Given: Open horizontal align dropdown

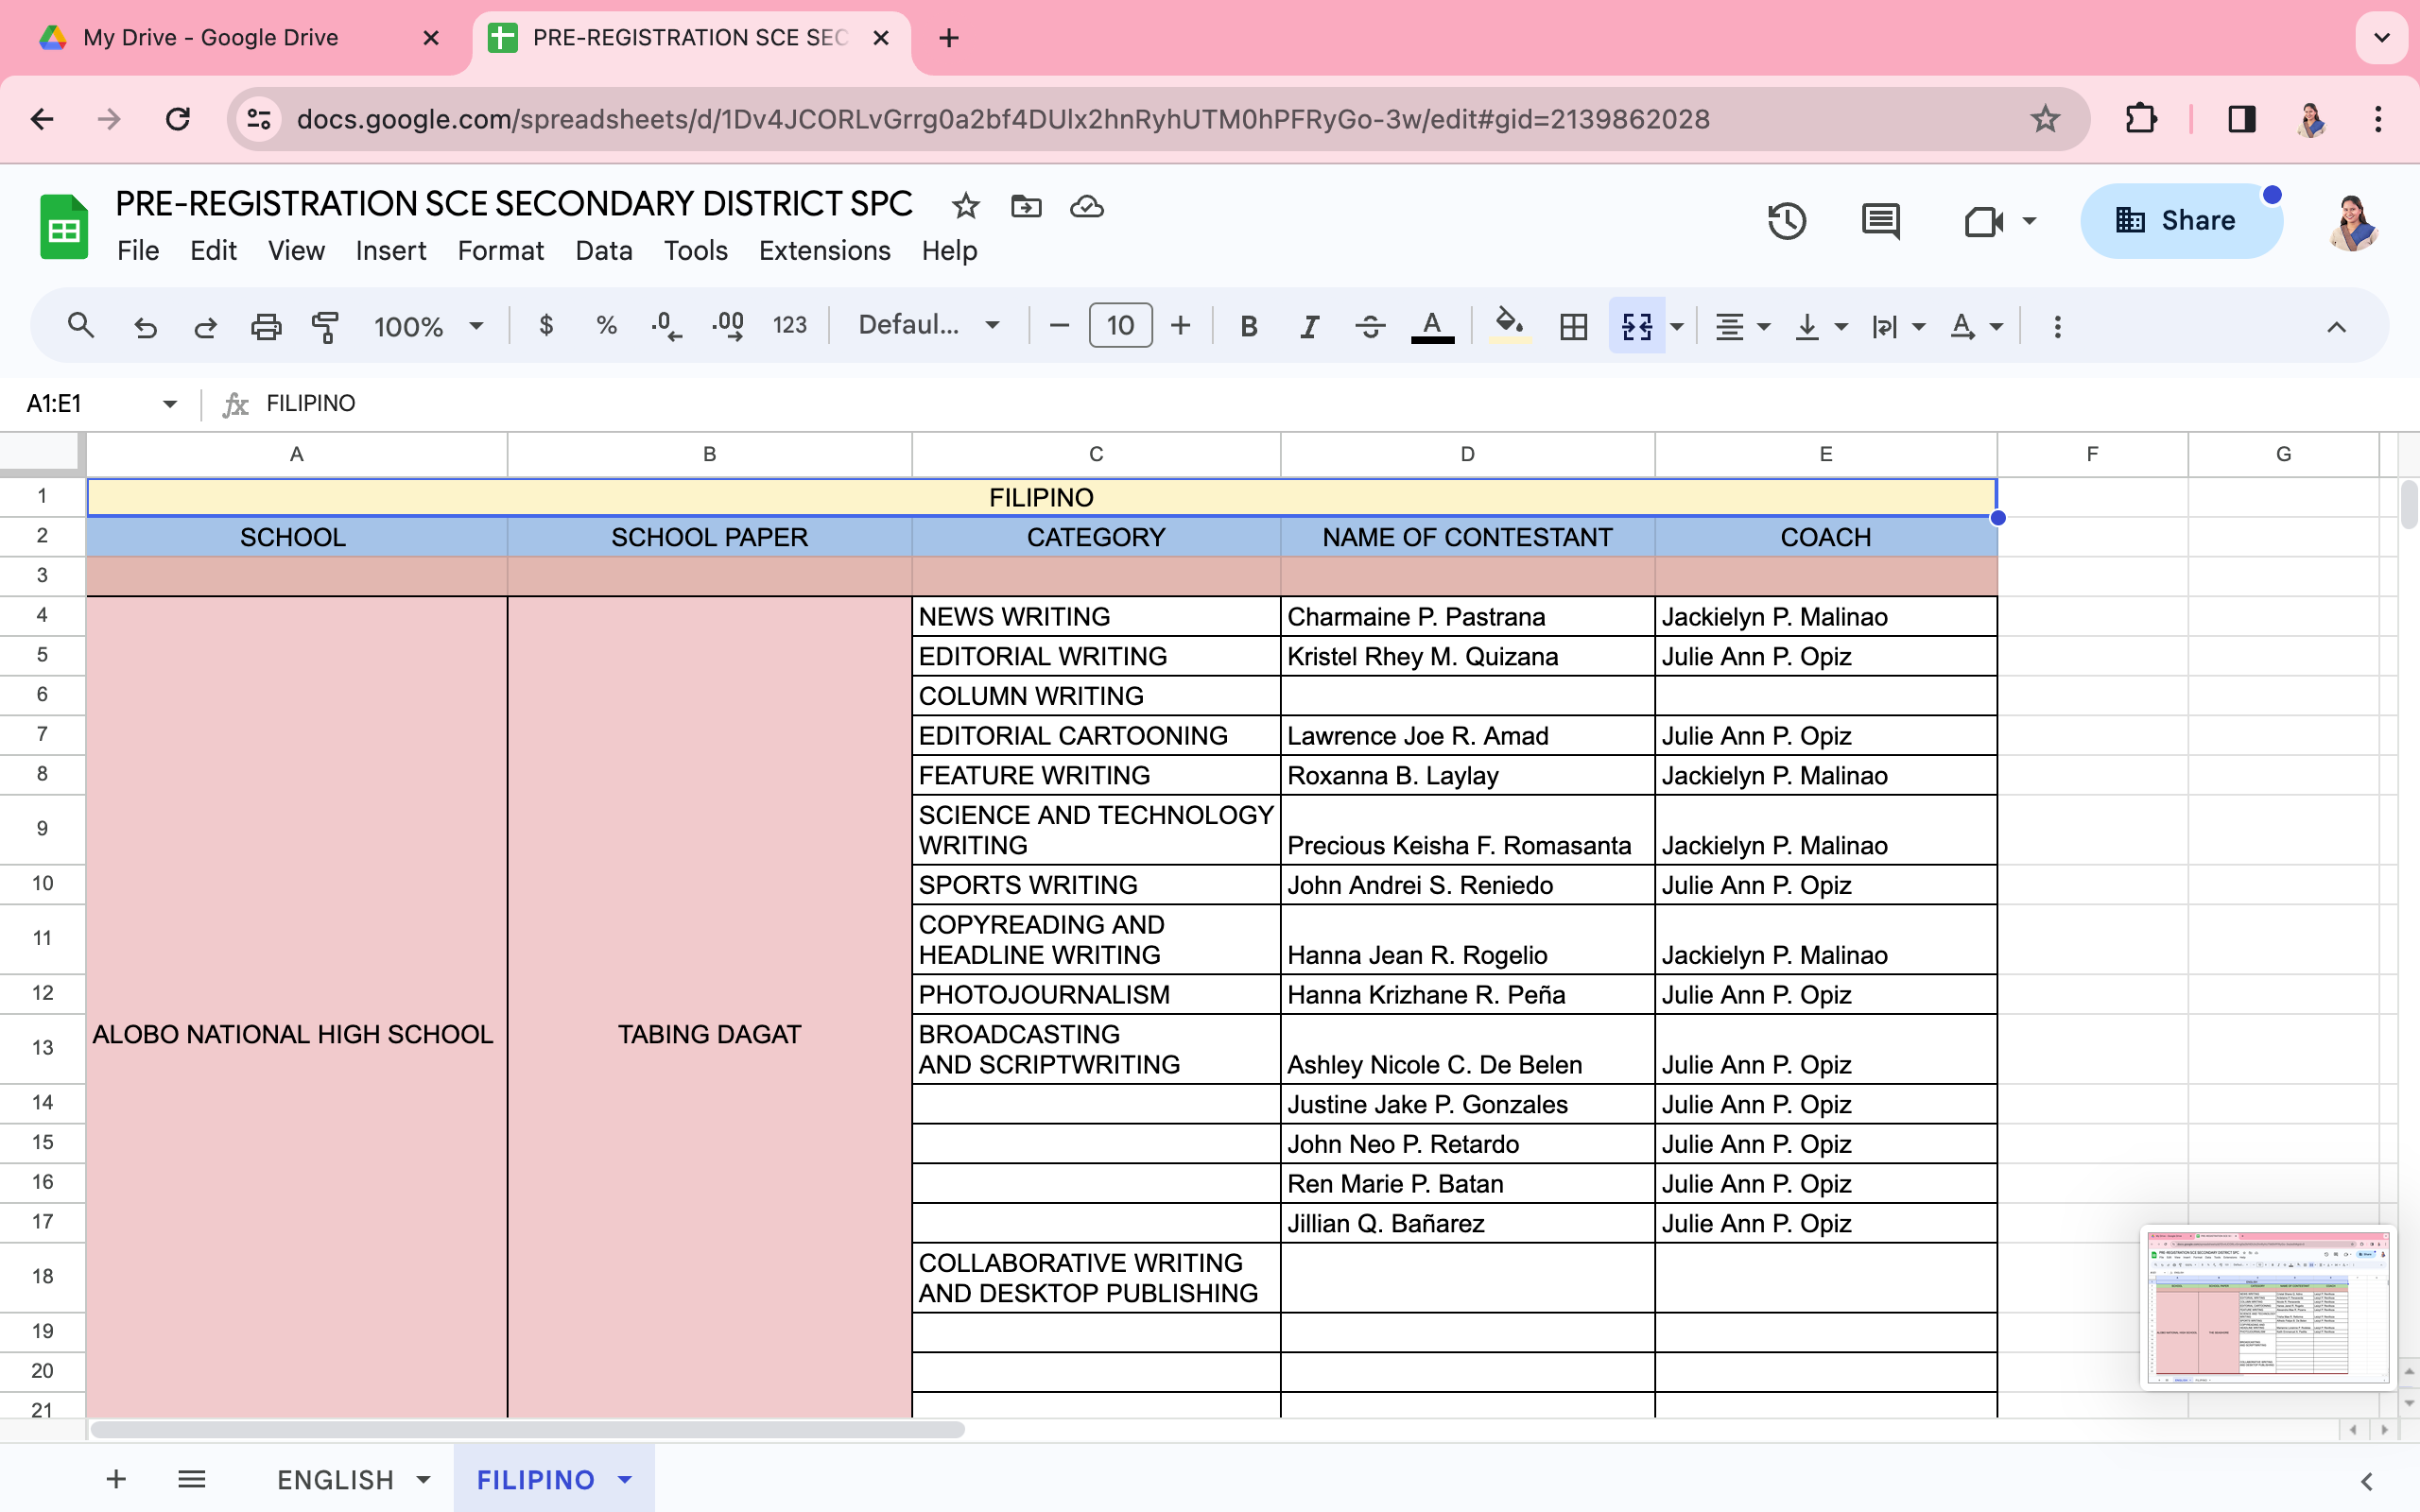Looking at the screenshot, I should tap(1741, 326).
